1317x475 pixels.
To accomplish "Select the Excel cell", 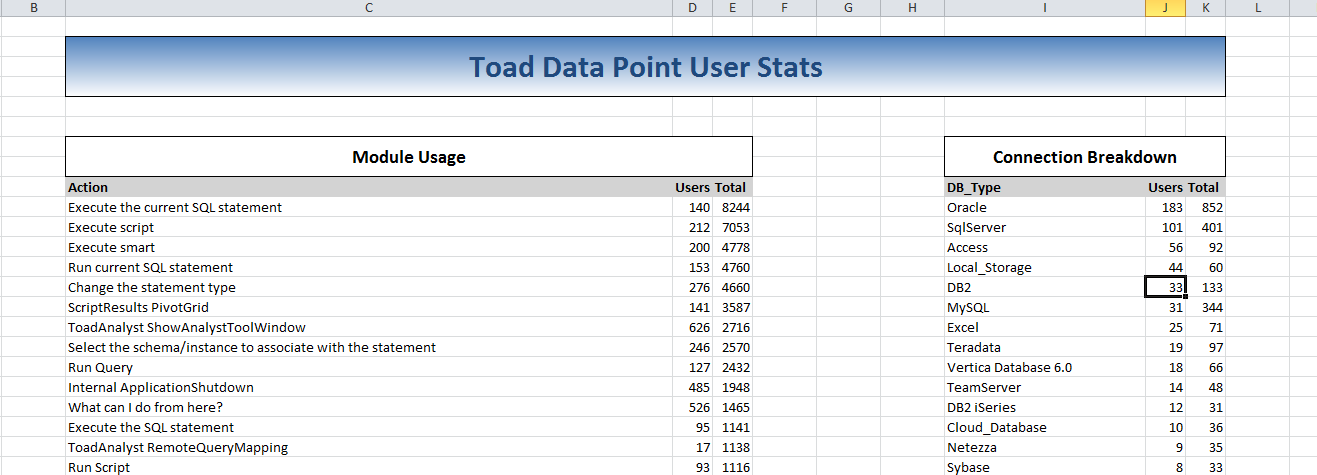I will tap(1044, 327).
